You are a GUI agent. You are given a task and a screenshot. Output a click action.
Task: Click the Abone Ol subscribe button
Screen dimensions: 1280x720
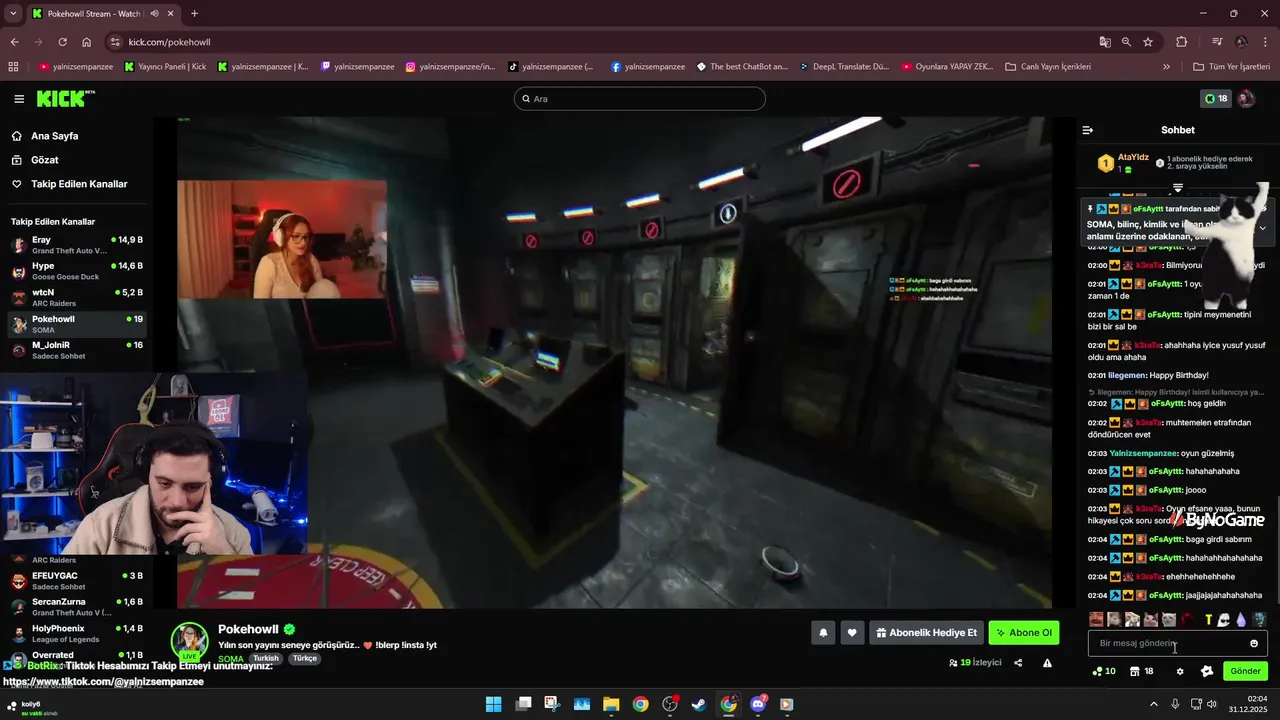coord(1024,632)
